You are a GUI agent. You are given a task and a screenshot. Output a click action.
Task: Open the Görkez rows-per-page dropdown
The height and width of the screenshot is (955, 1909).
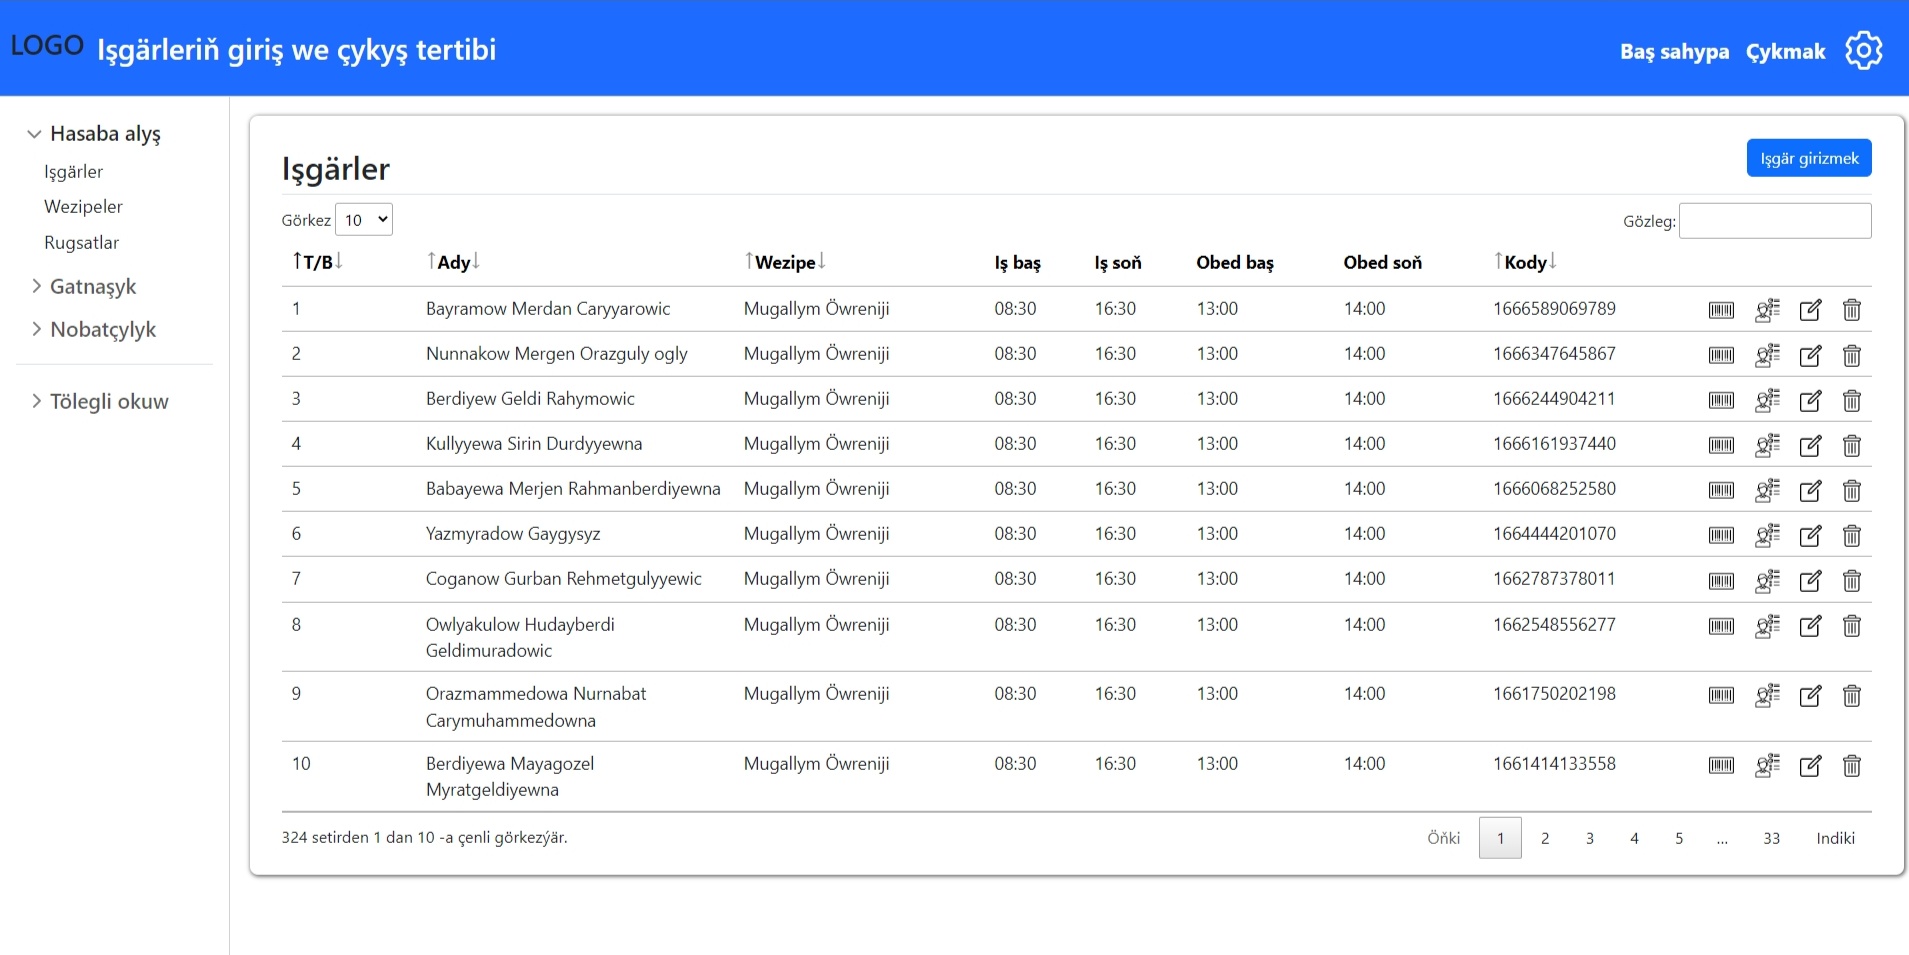[364, 220]
